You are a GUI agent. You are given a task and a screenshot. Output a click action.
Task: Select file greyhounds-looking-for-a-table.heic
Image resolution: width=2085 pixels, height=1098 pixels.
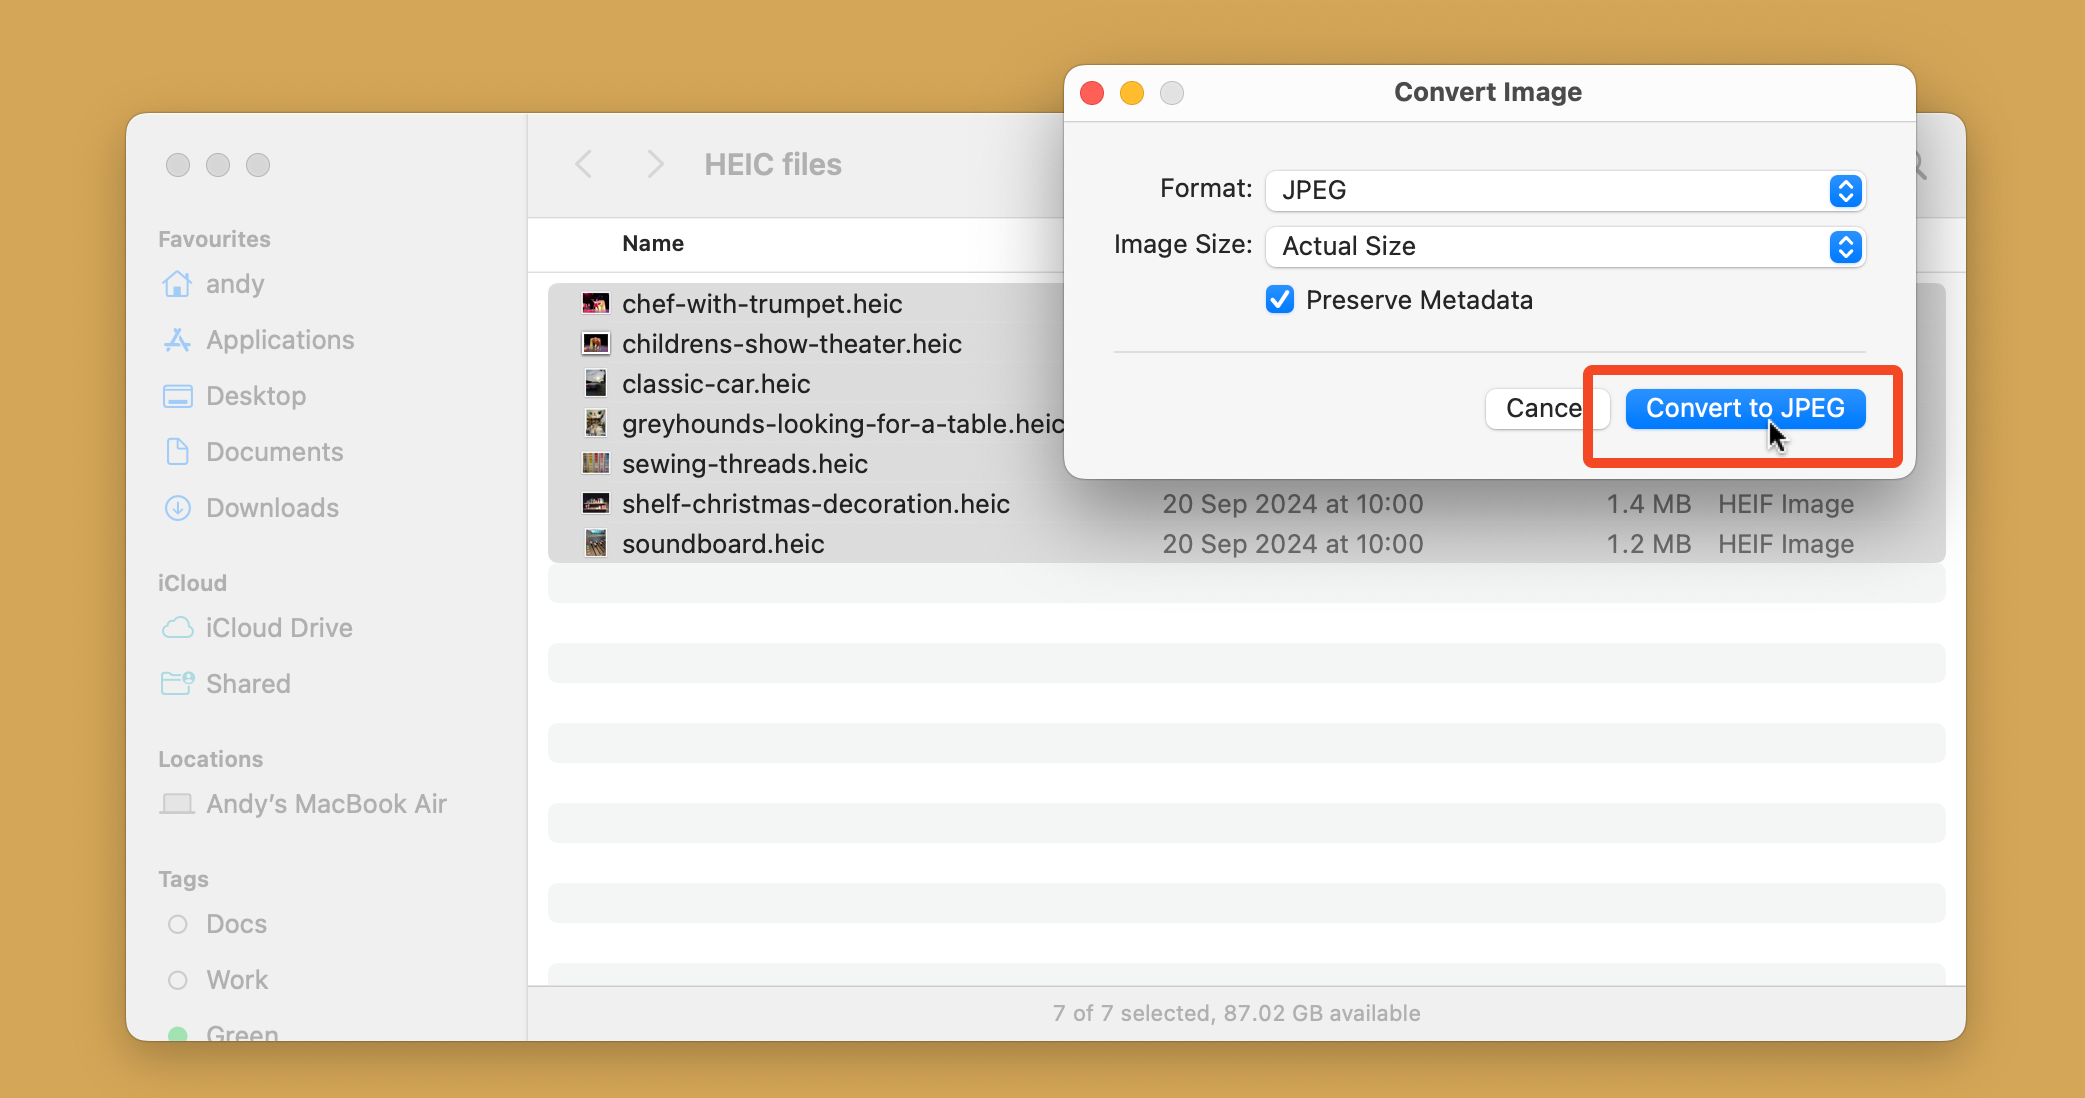click(x=842, y=424)
